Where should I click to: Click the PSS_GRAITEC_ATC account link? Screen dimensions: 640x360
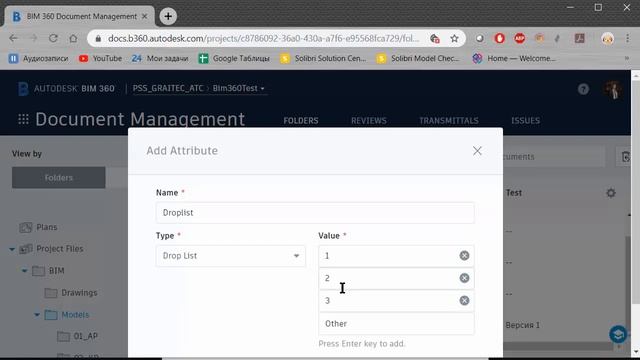coord(168,89)
